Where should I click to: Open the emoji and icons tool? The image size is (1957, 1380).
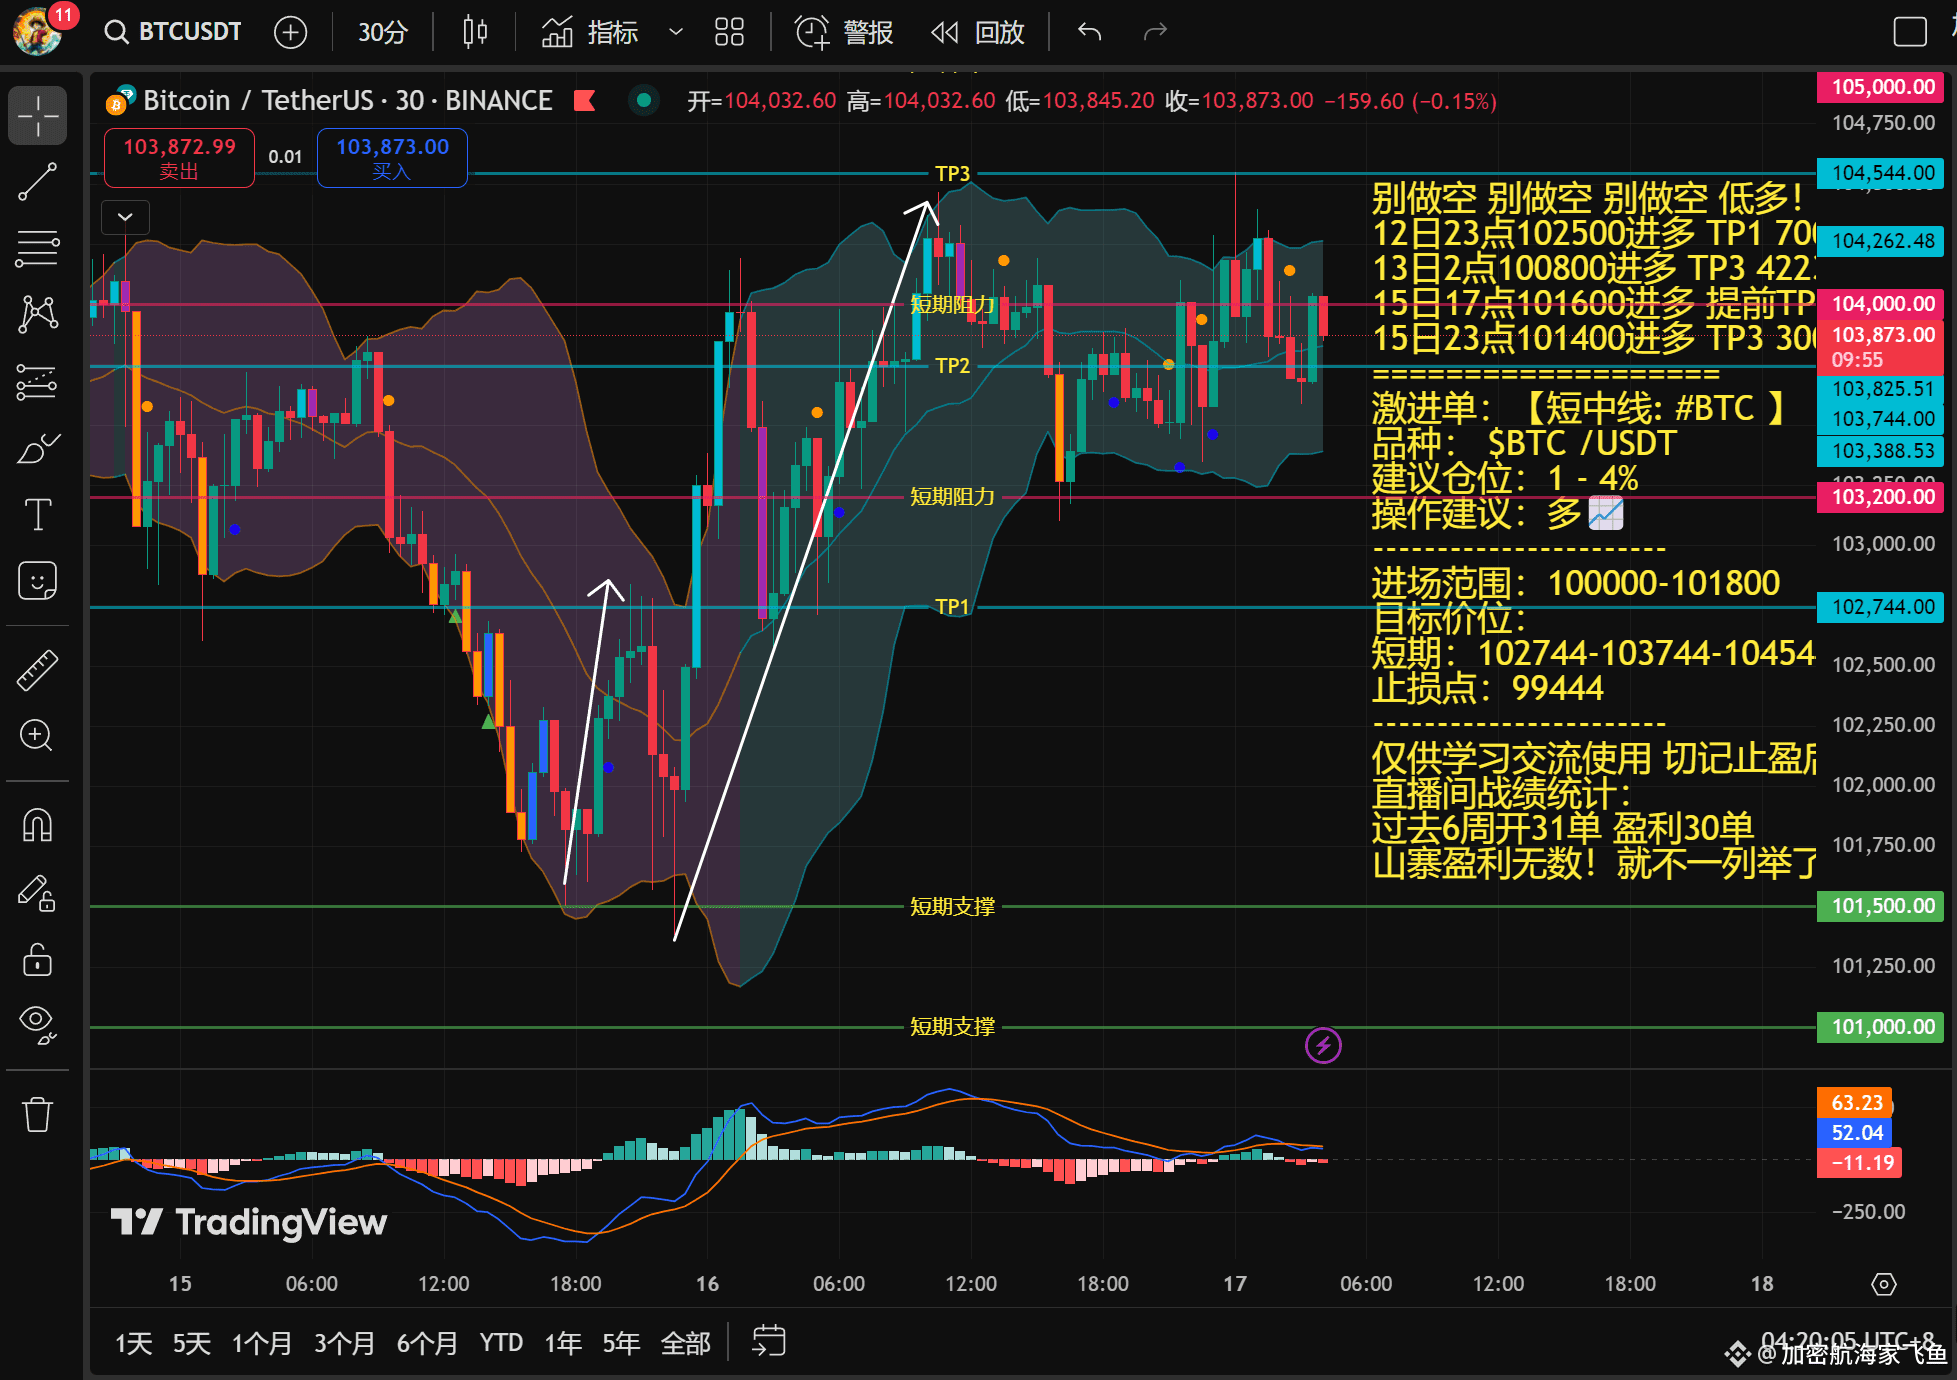coord(38,580)
